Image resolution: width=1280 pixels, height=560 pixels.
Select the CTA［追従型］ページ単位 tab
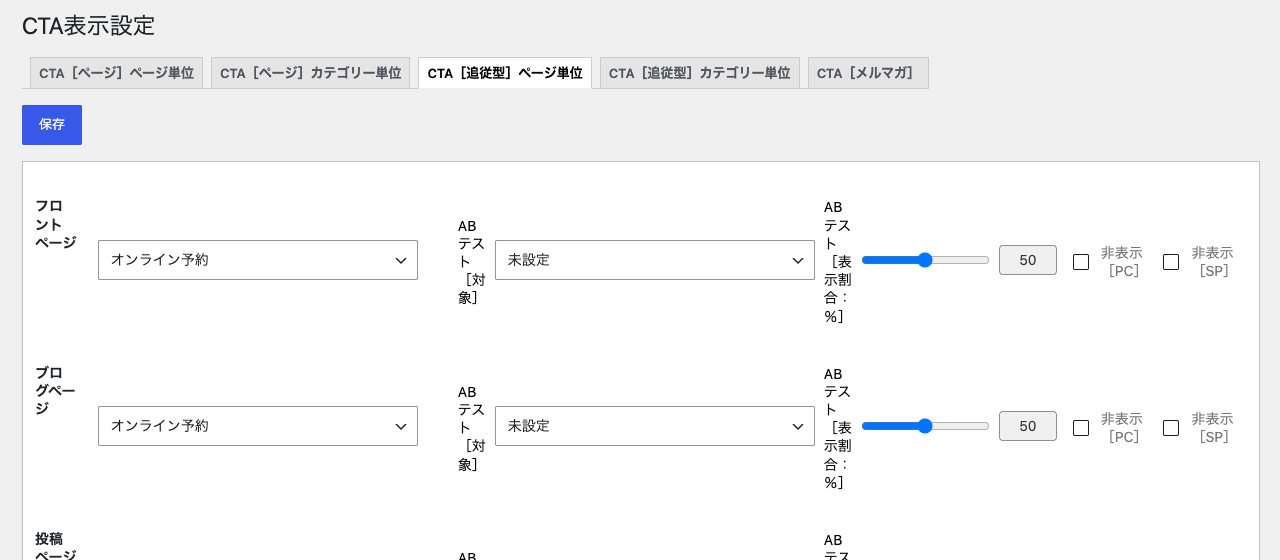[505, 73]
